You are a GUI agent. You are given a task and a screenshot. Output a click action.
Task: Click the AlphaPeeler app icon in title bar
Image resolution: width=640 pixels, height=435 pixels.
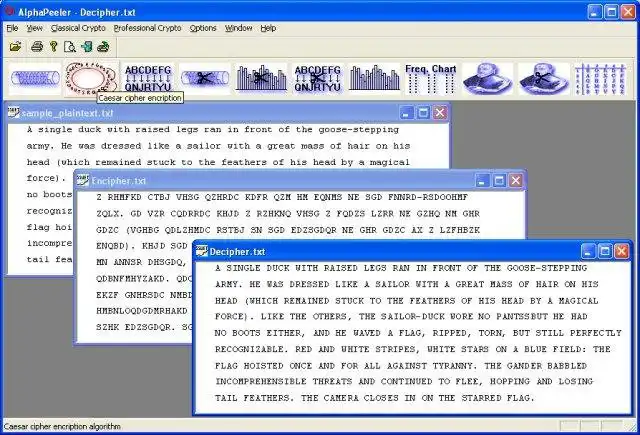point(9,11)
